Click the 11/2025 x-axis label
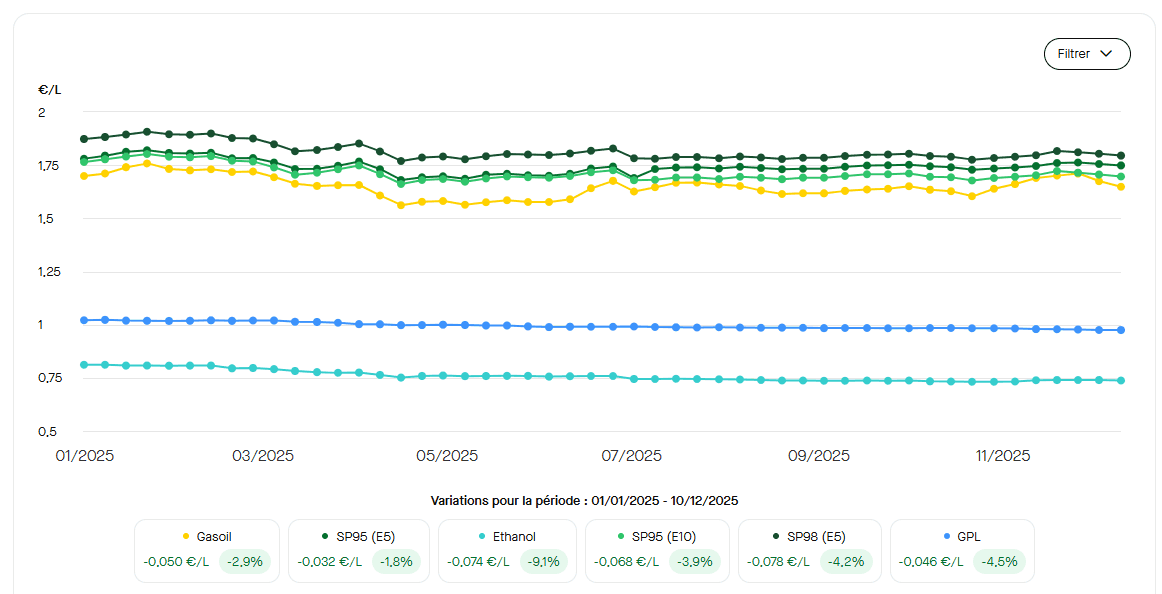1162x594 pixels. coord(1003,456)
